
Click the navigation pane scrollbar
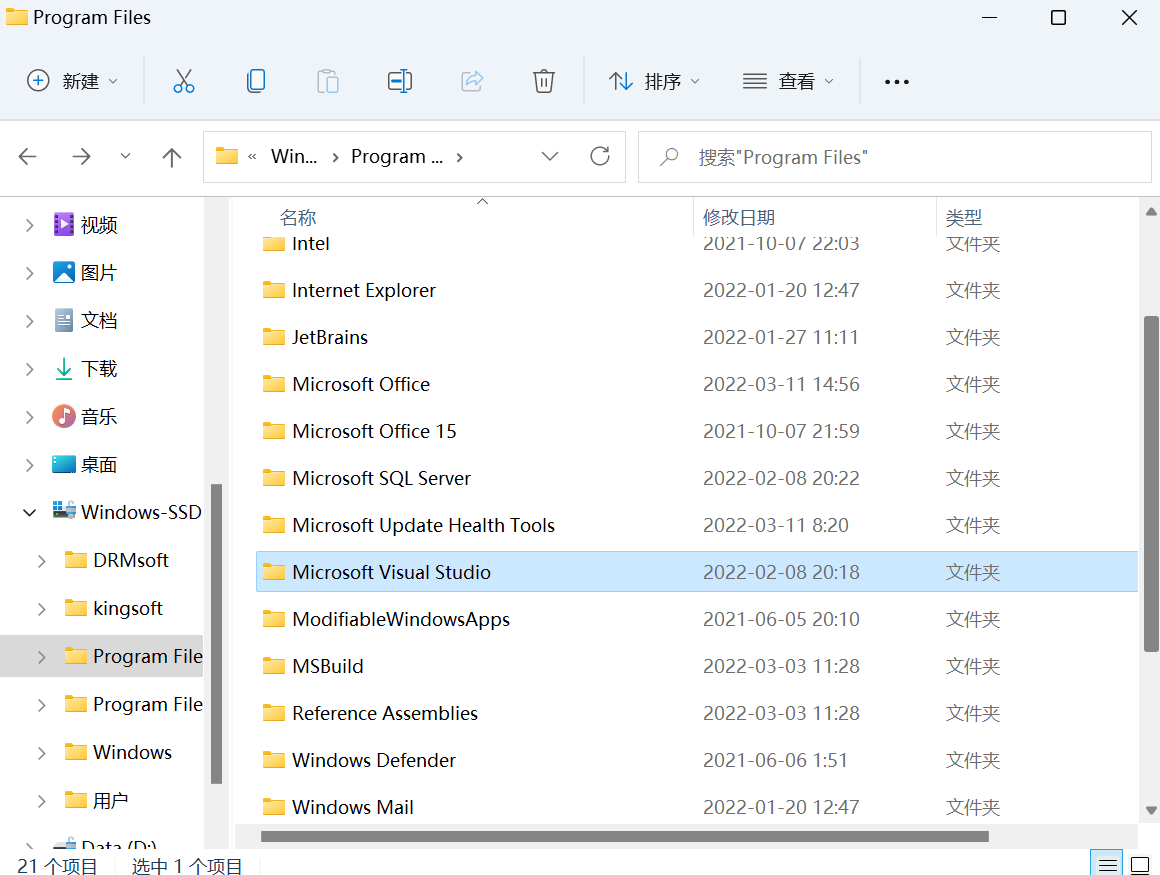pos(216,633)
